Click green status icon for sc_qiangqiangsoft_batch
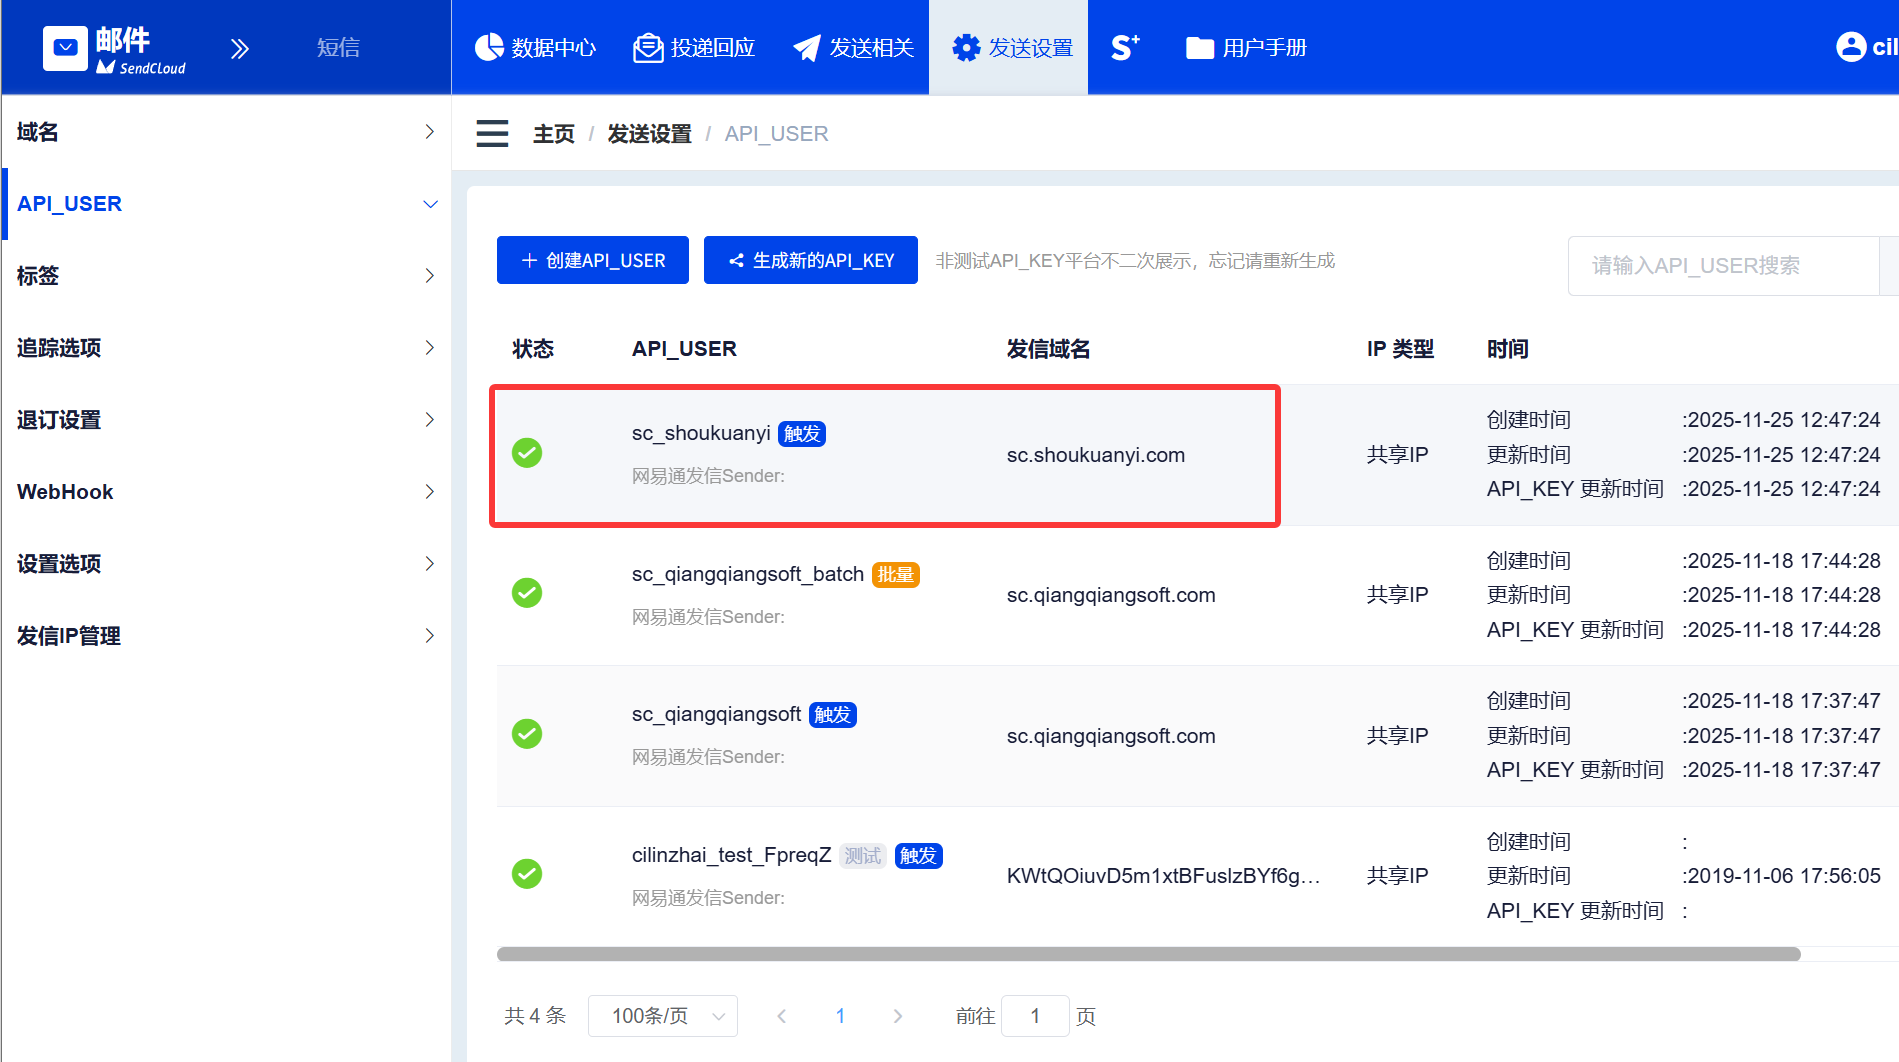Screen dimensions: 1899x1062 527,593
